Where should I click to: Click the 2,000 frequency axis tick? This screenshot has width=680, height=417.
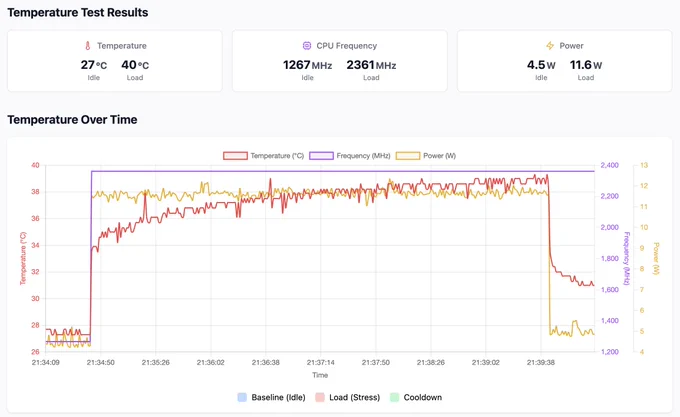click(609, 227)
